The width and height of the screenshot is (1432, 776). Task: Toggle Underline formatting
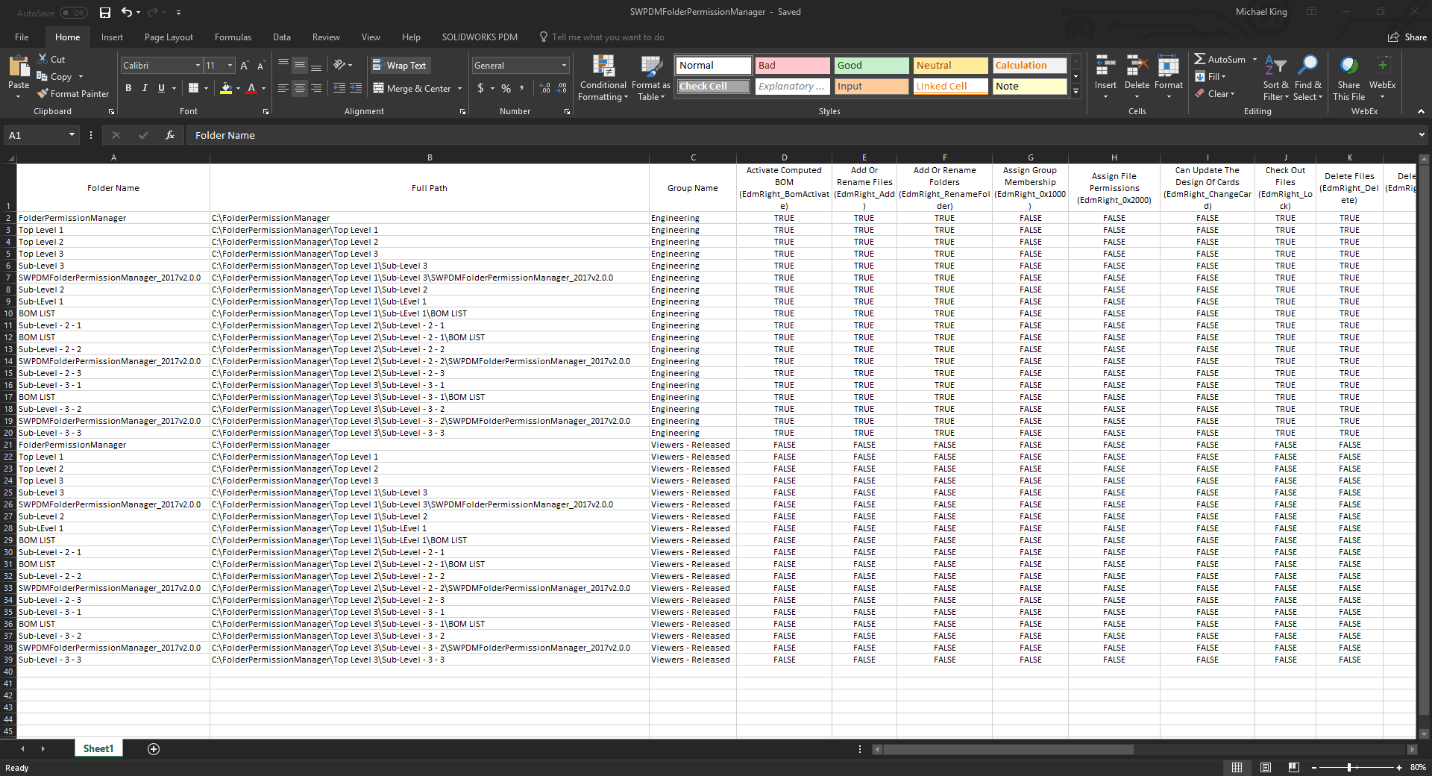pos(160,88)
